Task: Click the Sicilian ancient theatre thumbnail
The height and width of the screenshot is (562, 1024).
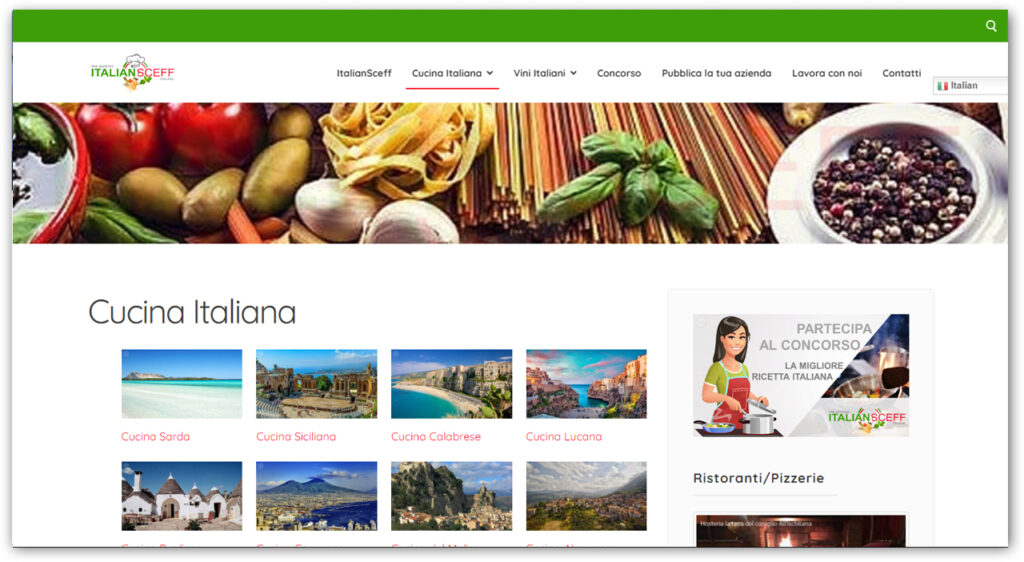Action: [x=317, y=384]
